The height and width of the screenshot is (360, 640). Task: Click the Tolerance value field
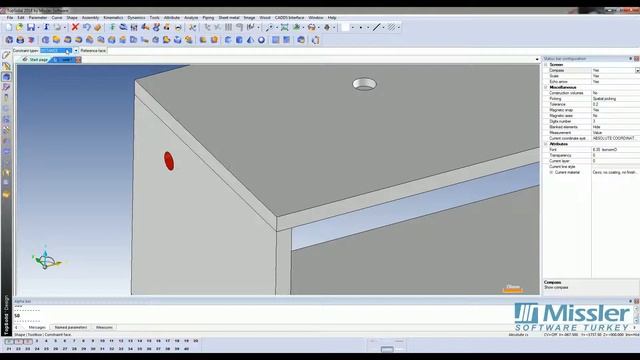click(616, 104)
